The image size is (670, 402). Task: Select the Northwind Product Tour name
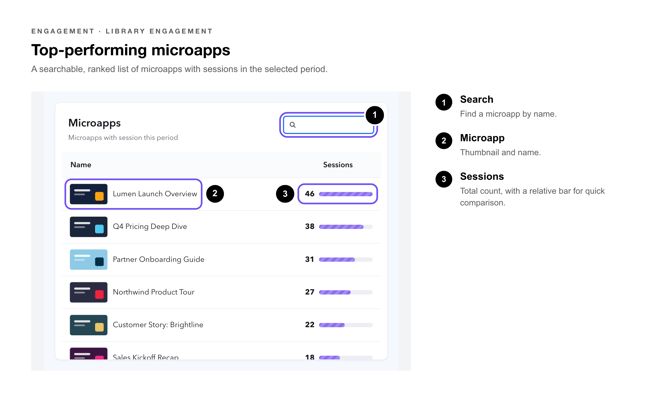pos(153,292)
